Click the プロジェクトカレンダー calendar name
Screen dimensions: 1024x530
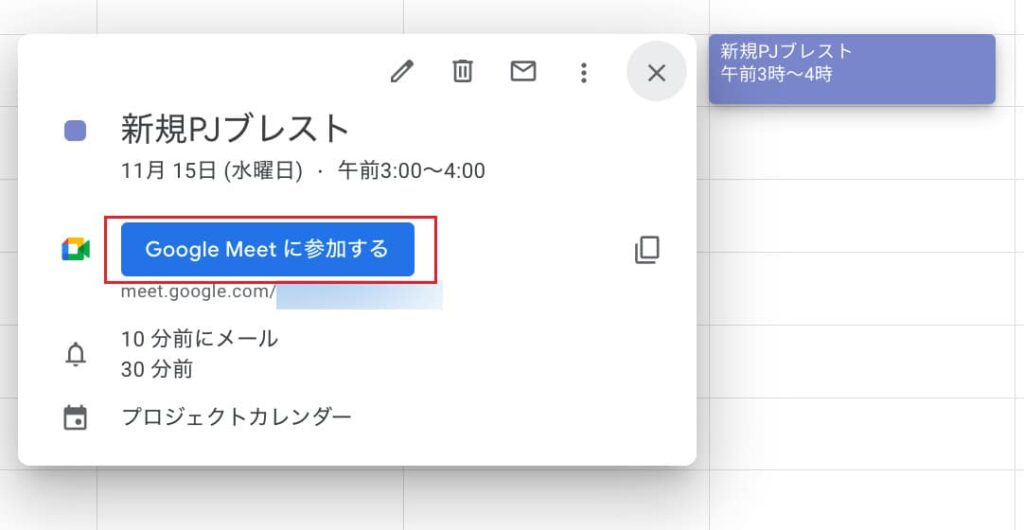pyautogui.click(x=236, y=417)
